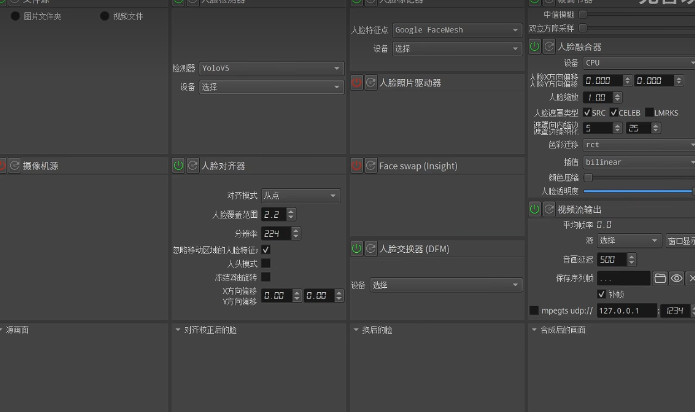Click the 127.0.0.1 address input field

[x=618, y=311]
